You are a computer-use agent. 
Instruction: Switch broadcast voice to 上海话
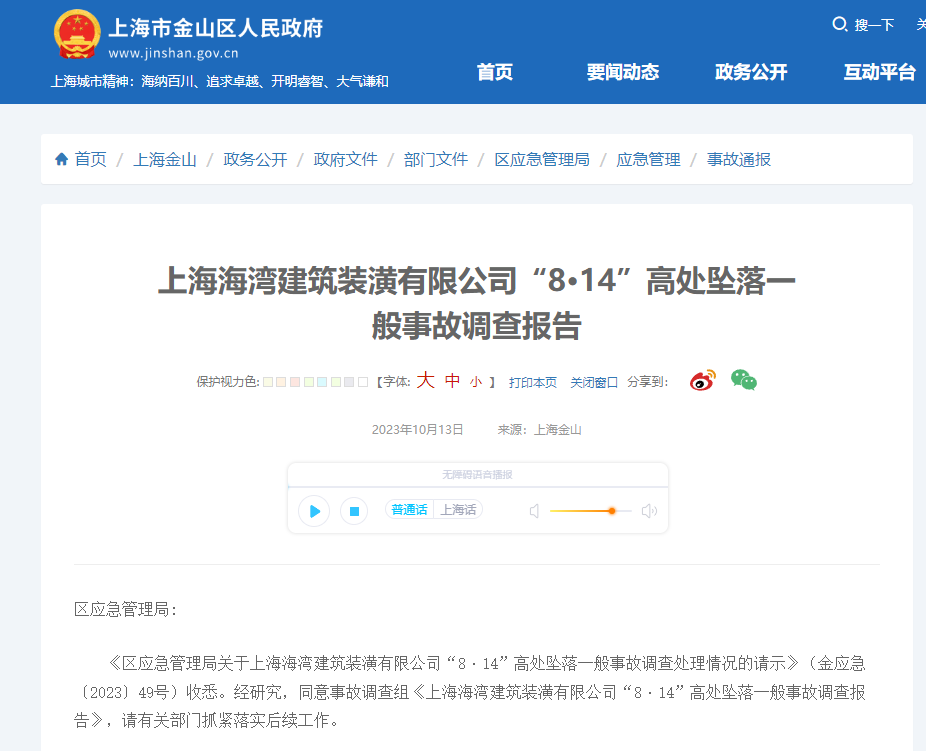point(457,509)
